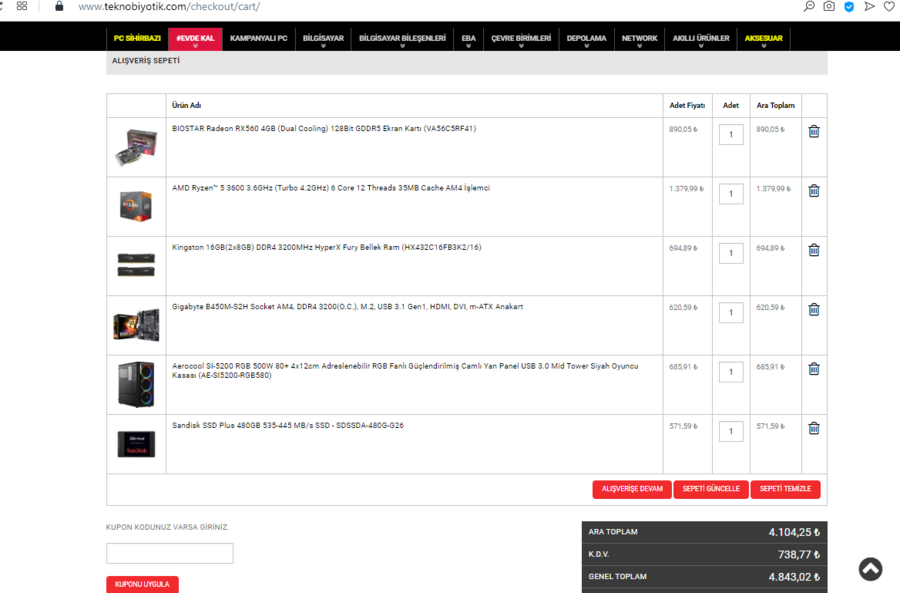This screenshot has height=593, width=900.
Task: Click ALIŞVERİŞE DEVAM button
Action: (x=632, y=489)
